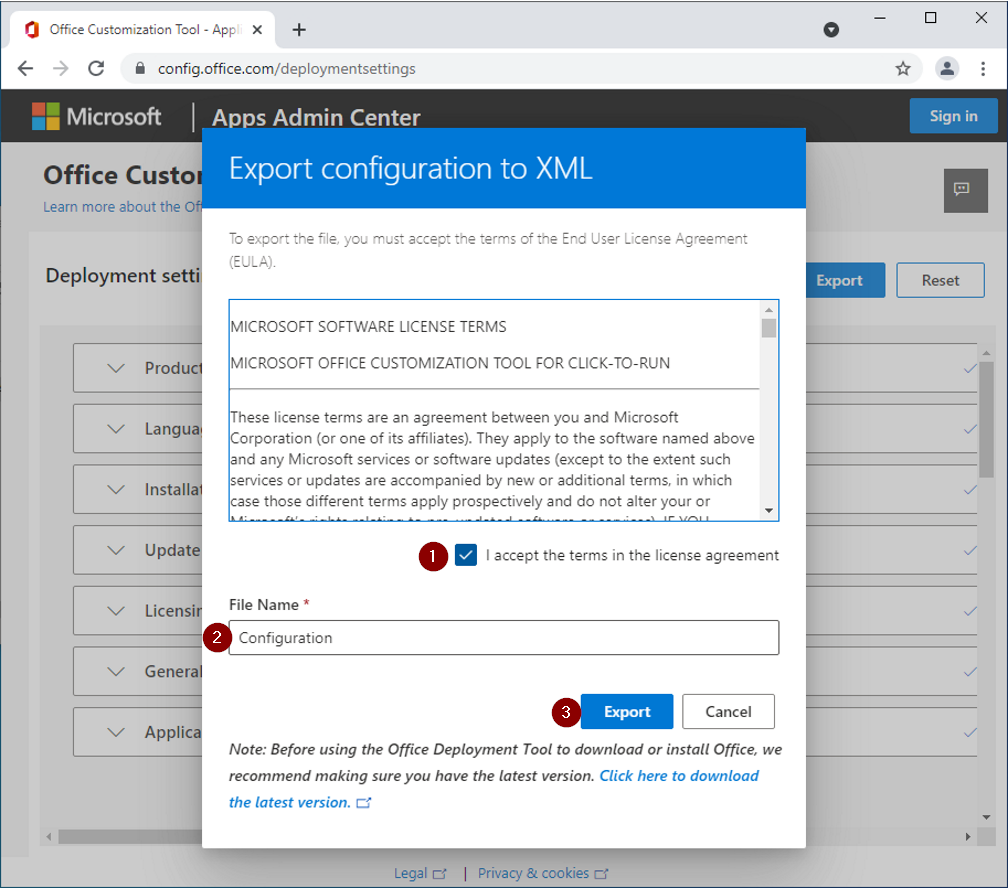Click the page horizontal scrollbar right arrow
This screenshot has height=888, width=1008.
968,837
